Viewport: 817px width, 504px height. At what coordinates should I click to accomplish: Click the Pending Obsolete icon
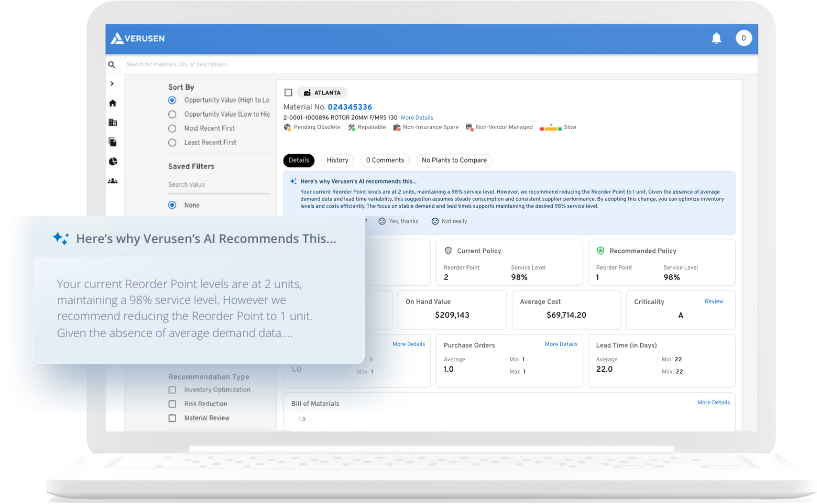point(287,127)
